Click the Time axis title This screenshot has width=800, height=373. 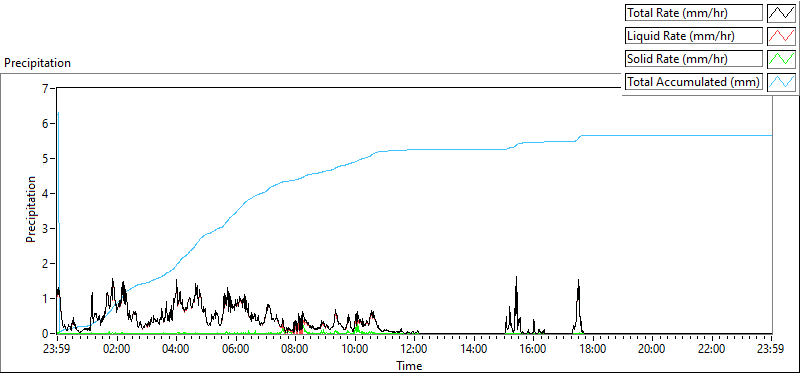[x=409, y=365]
